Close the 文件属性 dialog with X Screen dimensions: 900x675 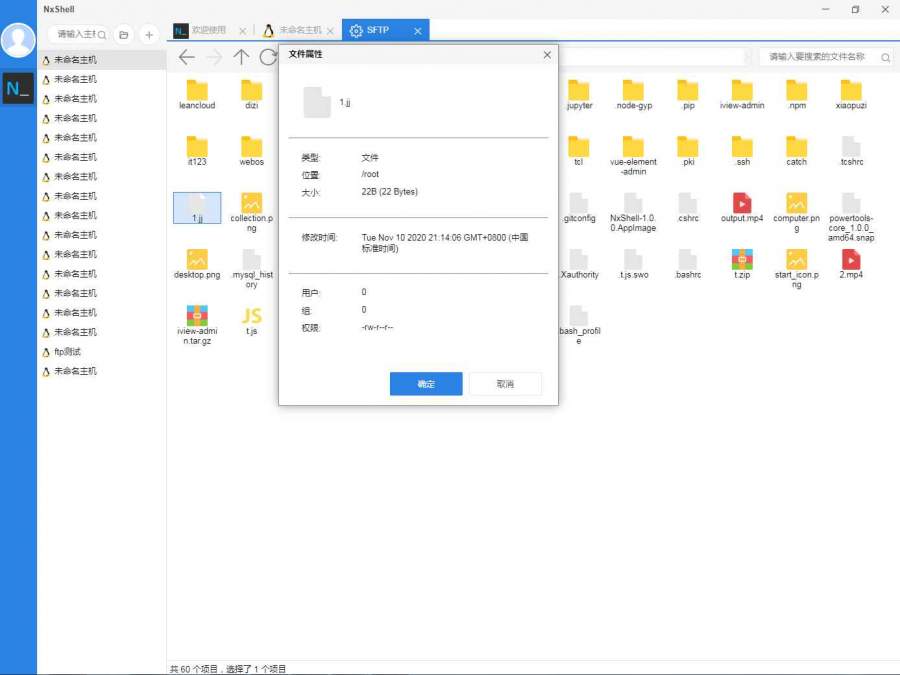[x=547, y=55]
